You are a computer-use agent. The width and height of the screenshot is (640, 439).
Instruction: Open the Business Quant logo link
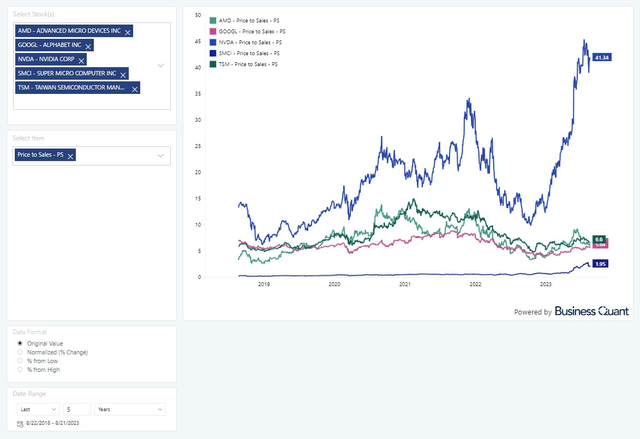tap(592, 311)
